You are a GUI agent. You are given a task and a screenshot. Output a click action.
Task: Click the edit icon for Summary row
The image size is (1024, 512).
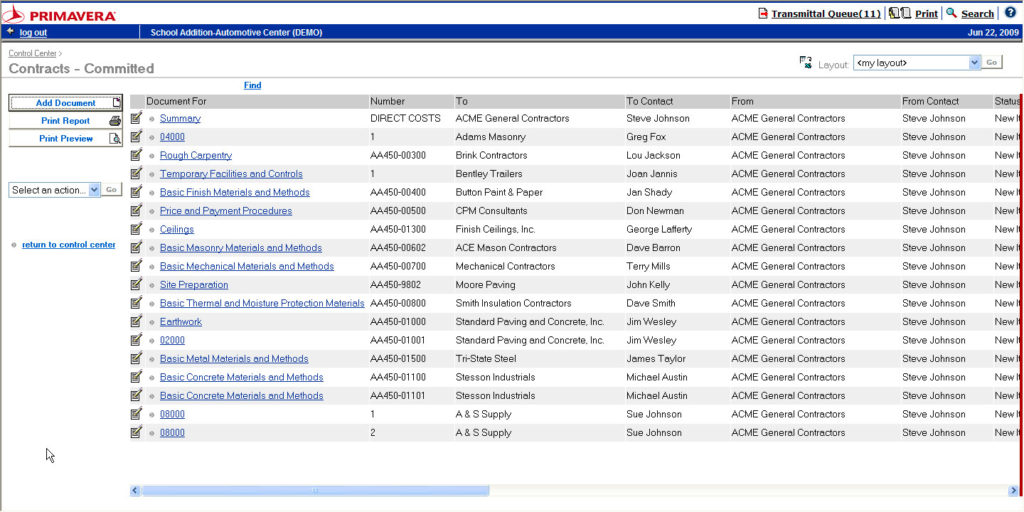coord(137,118)
